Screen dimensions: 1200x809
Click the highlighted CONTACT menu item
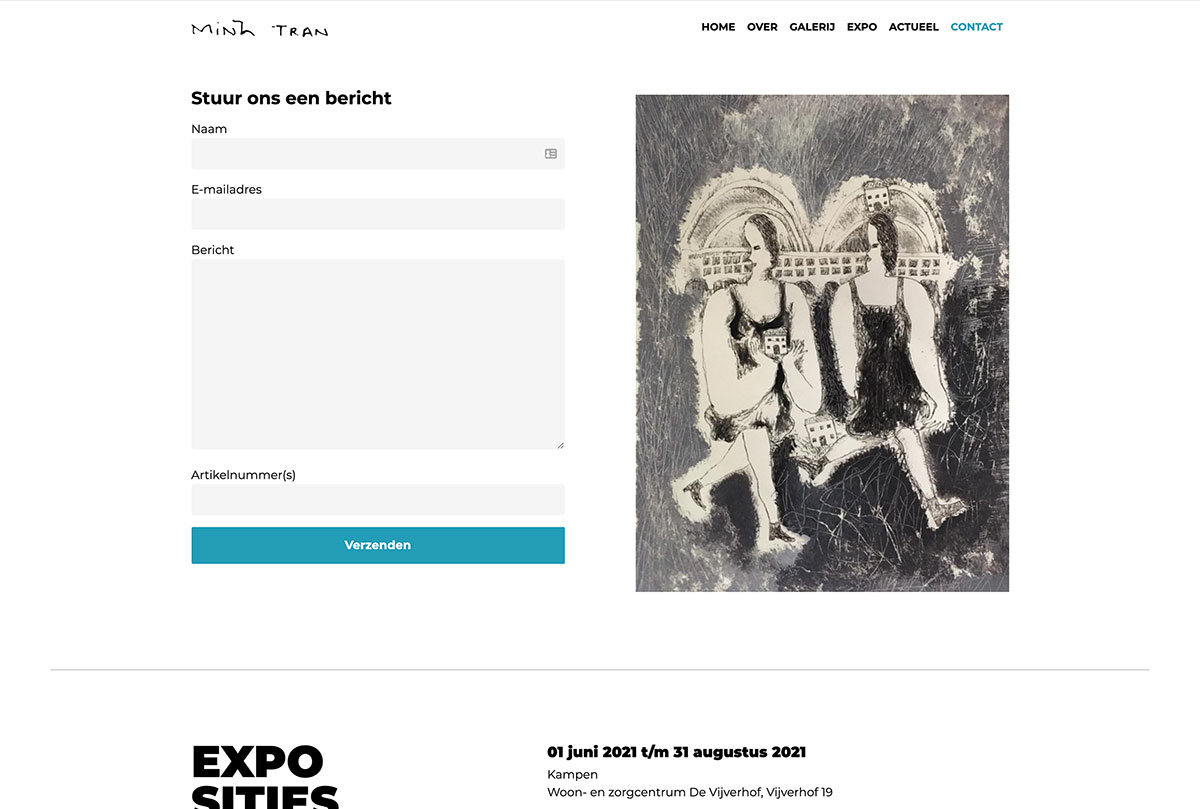(x=977, y=27)
